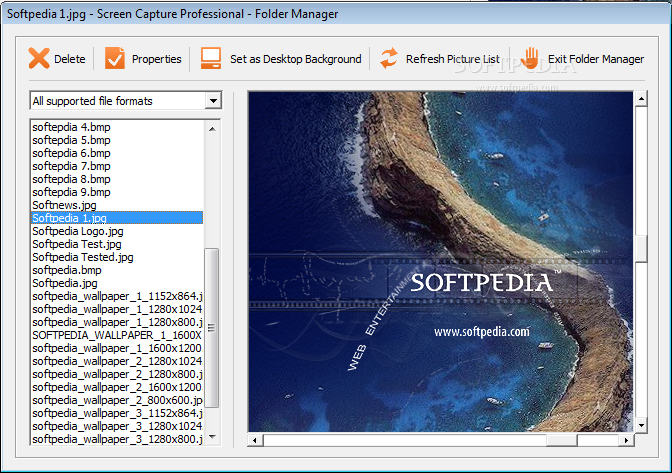Image resolution: width=672 pixels, height=473 pixels.
Task: Select softpedia_wallpaper_2_1600x1200 file
Action: [117, 387]
